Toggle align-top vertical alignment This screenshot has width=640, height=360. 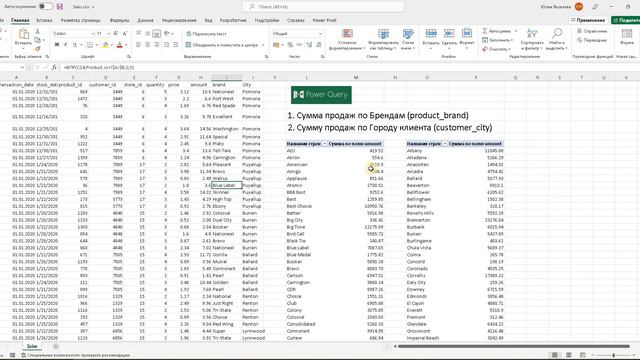139,33
